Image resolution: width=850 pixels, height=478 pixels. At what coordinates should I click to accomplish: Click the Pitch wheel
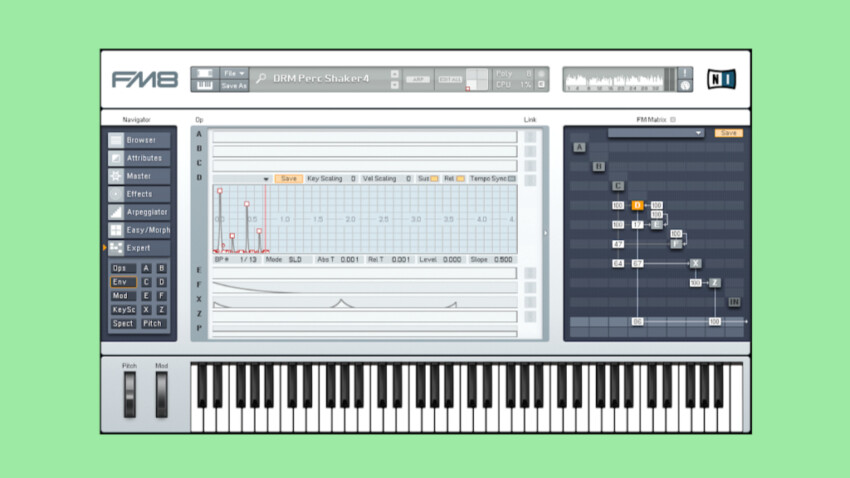click(130, 395)
